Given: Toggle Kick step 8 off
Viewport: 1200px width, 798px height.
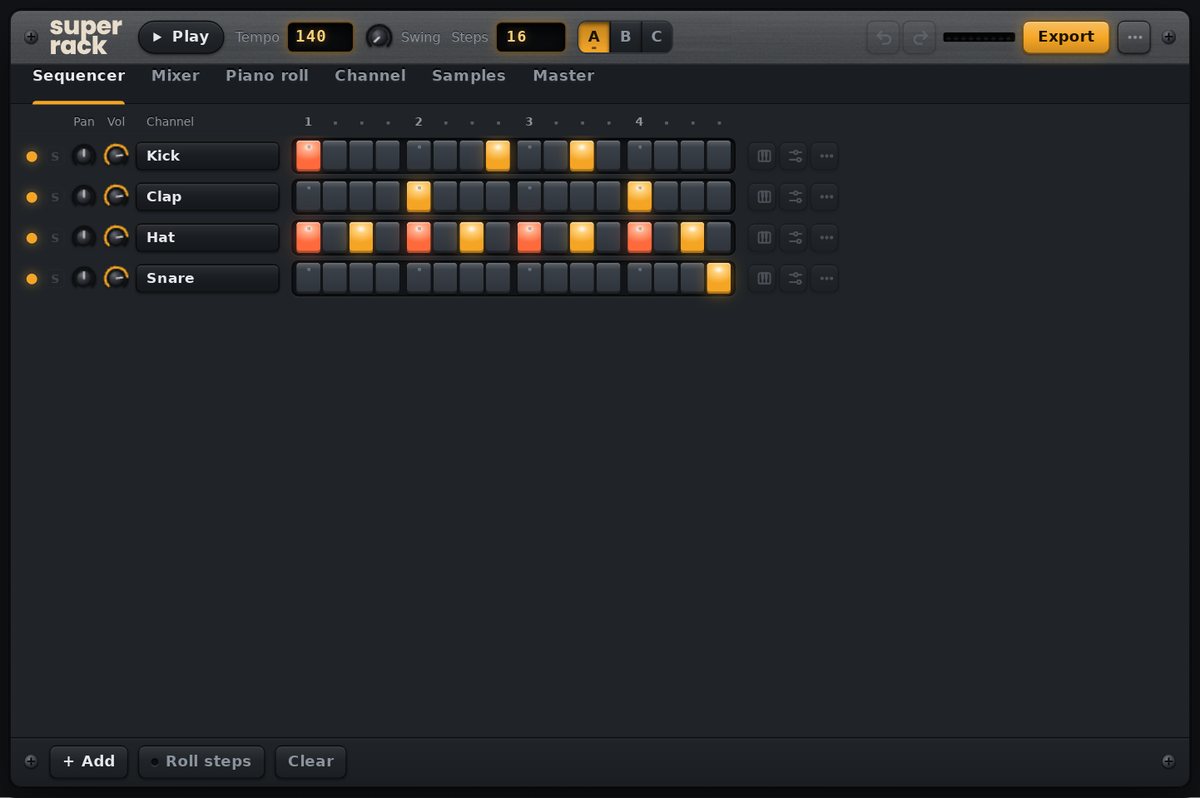Looking at the screenshot, I should pyautogui.click(x=498, y=156).
